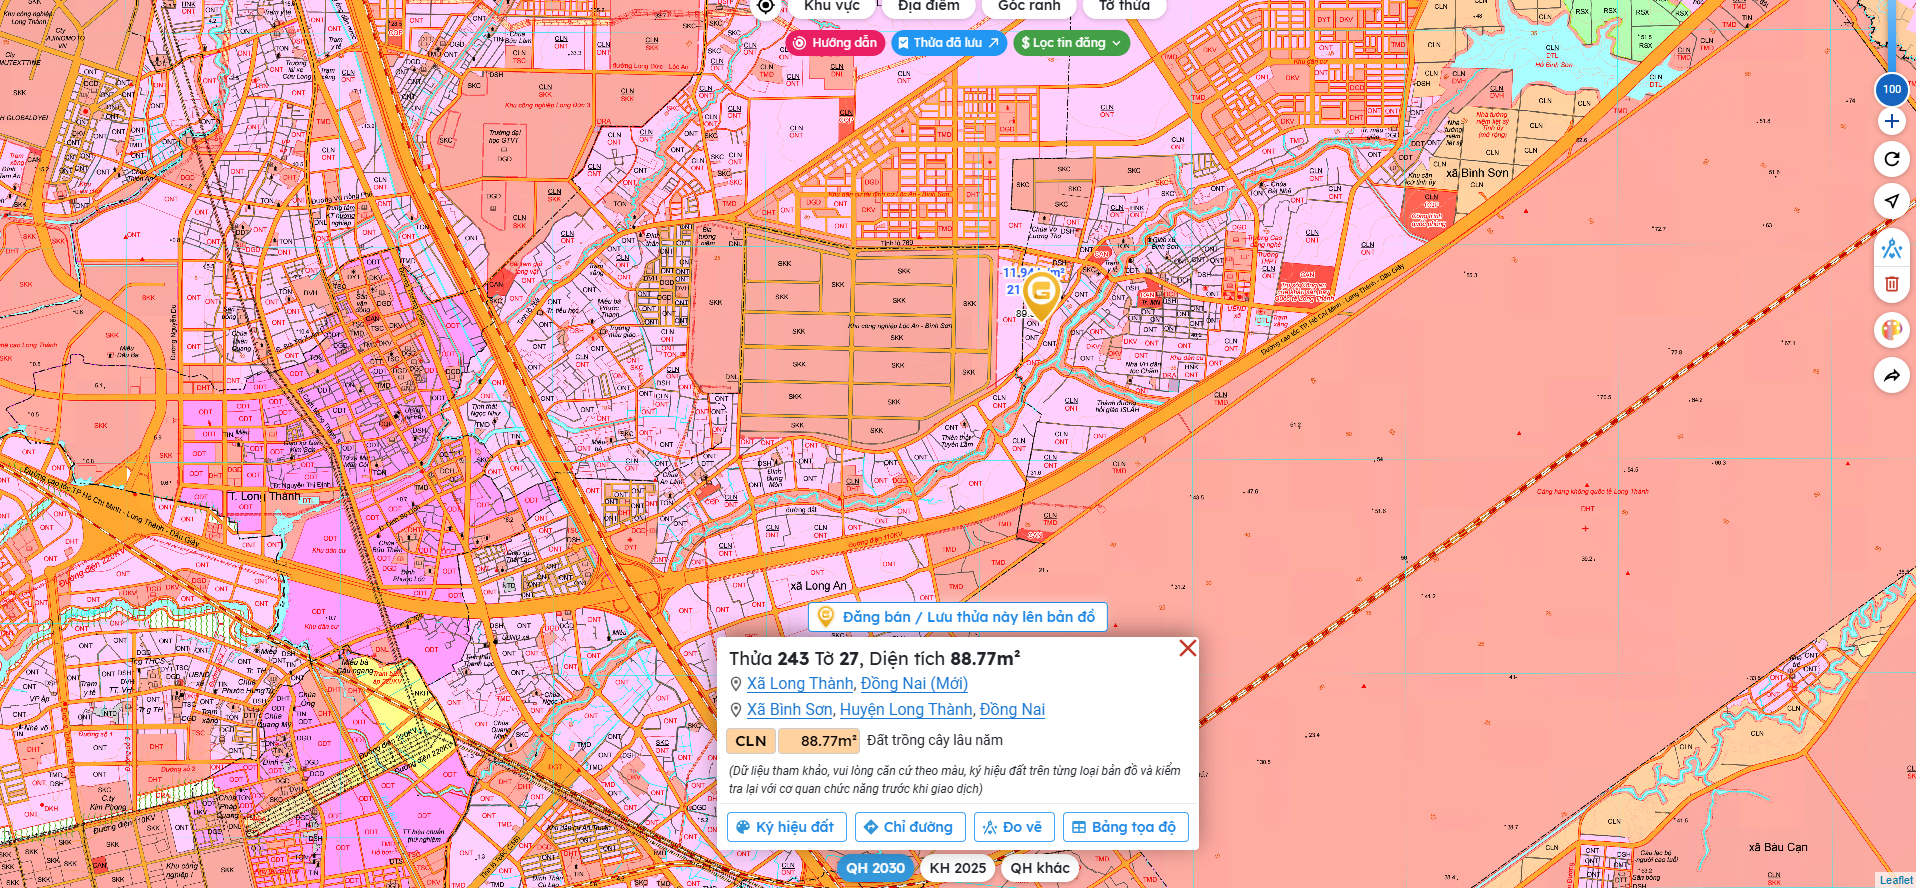Click the locate-me crosshair icon

[x=765, y=6]
